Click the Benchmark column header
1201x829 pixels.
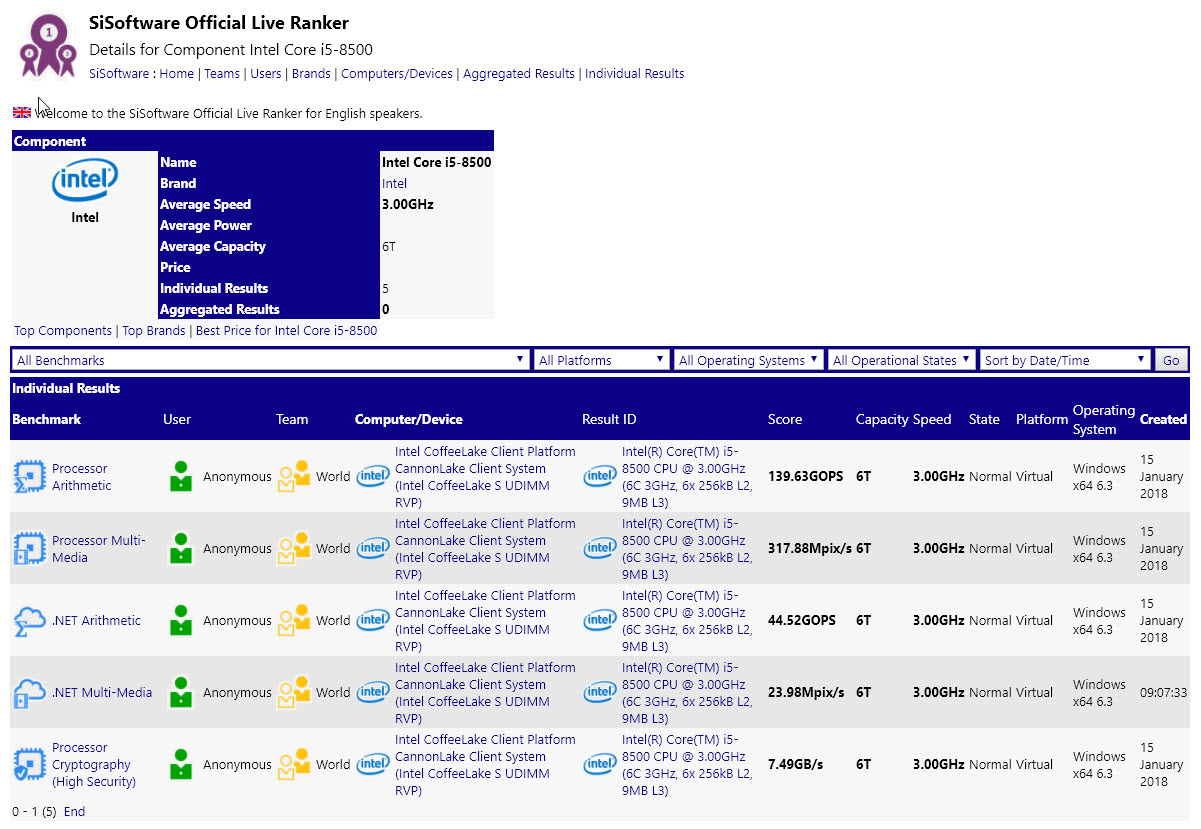(47, 420)
